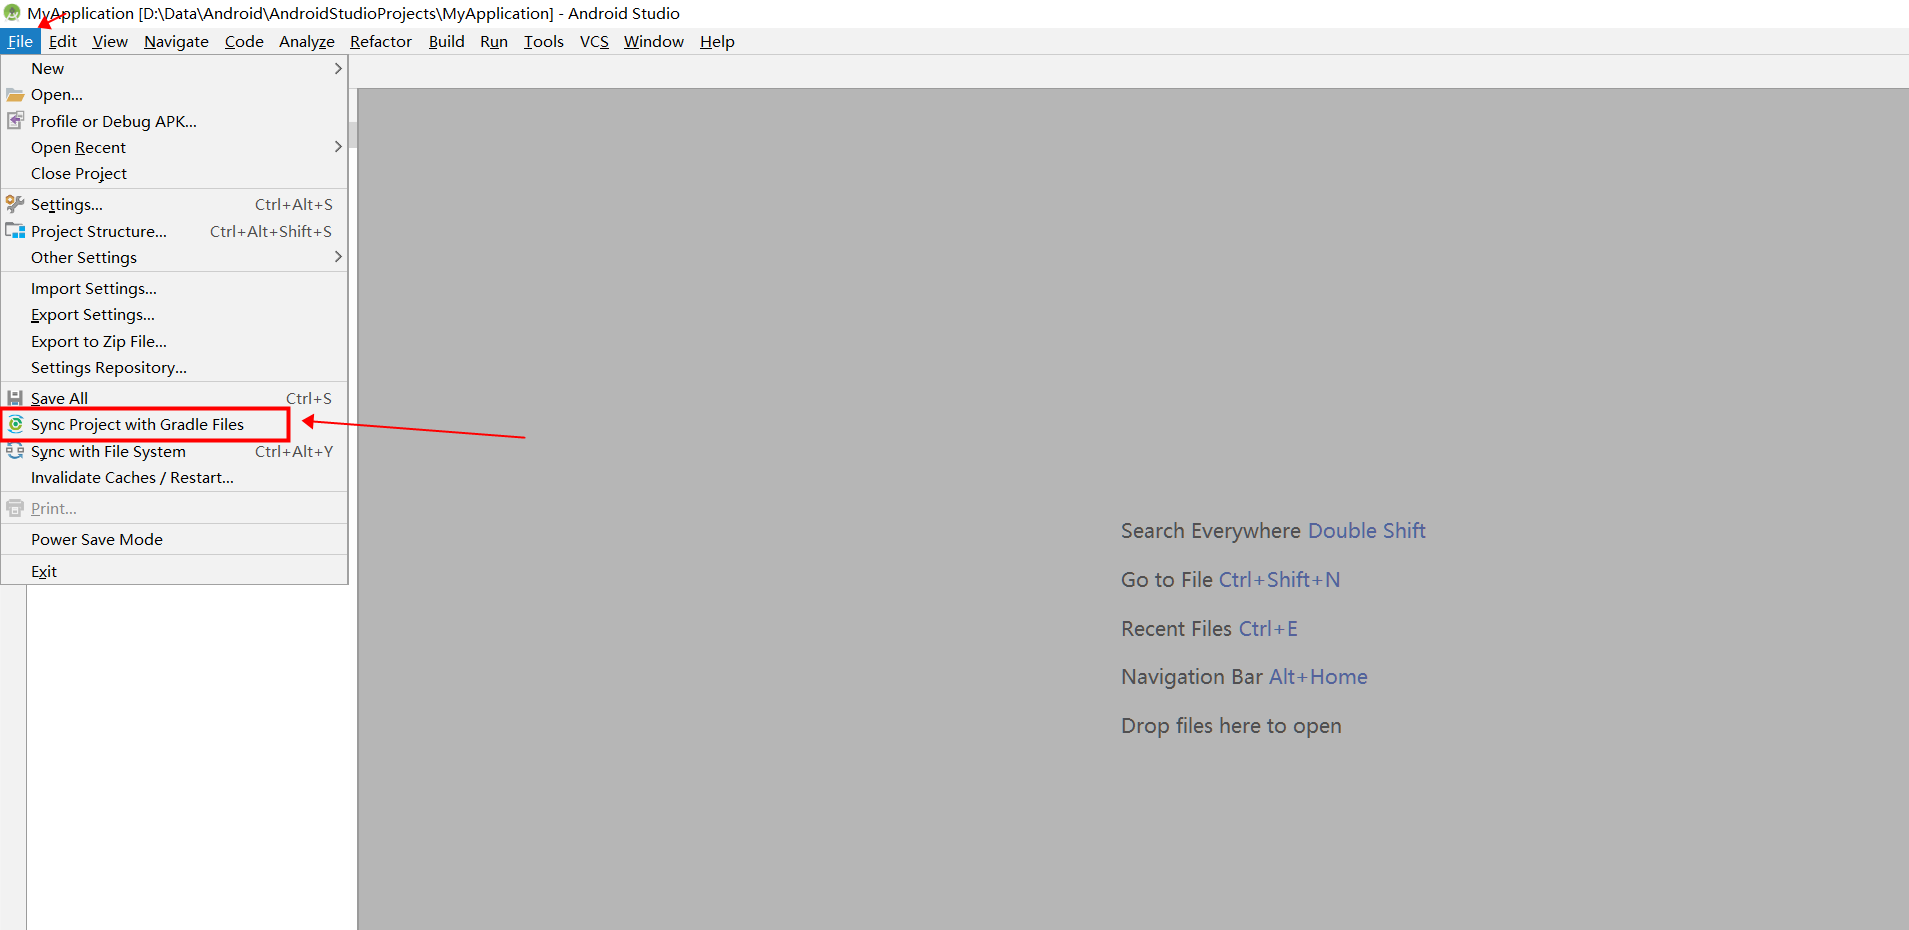The image size is (1909, 930).
Task: Expand the New submenu arrow
Action: point(338,68)
